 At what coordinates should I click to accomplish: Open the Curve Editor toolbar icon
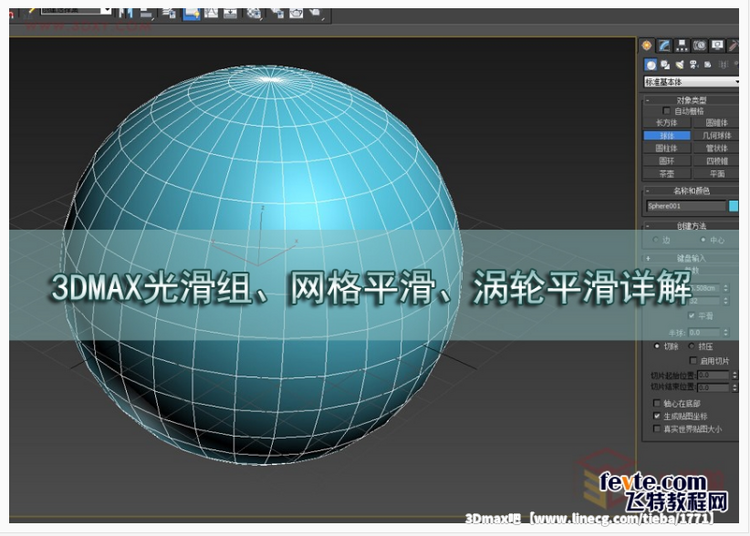click(211, 13)
